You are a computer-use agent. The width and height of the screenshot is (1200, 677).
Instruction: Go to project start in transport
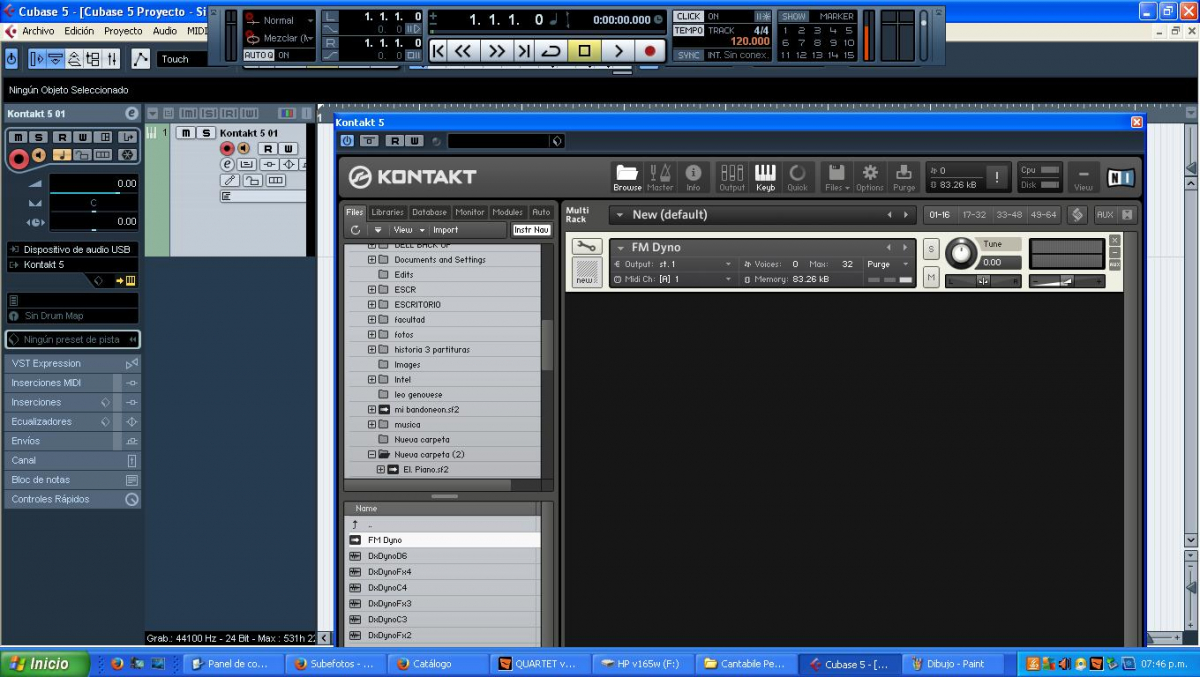(x=438, y=51)
